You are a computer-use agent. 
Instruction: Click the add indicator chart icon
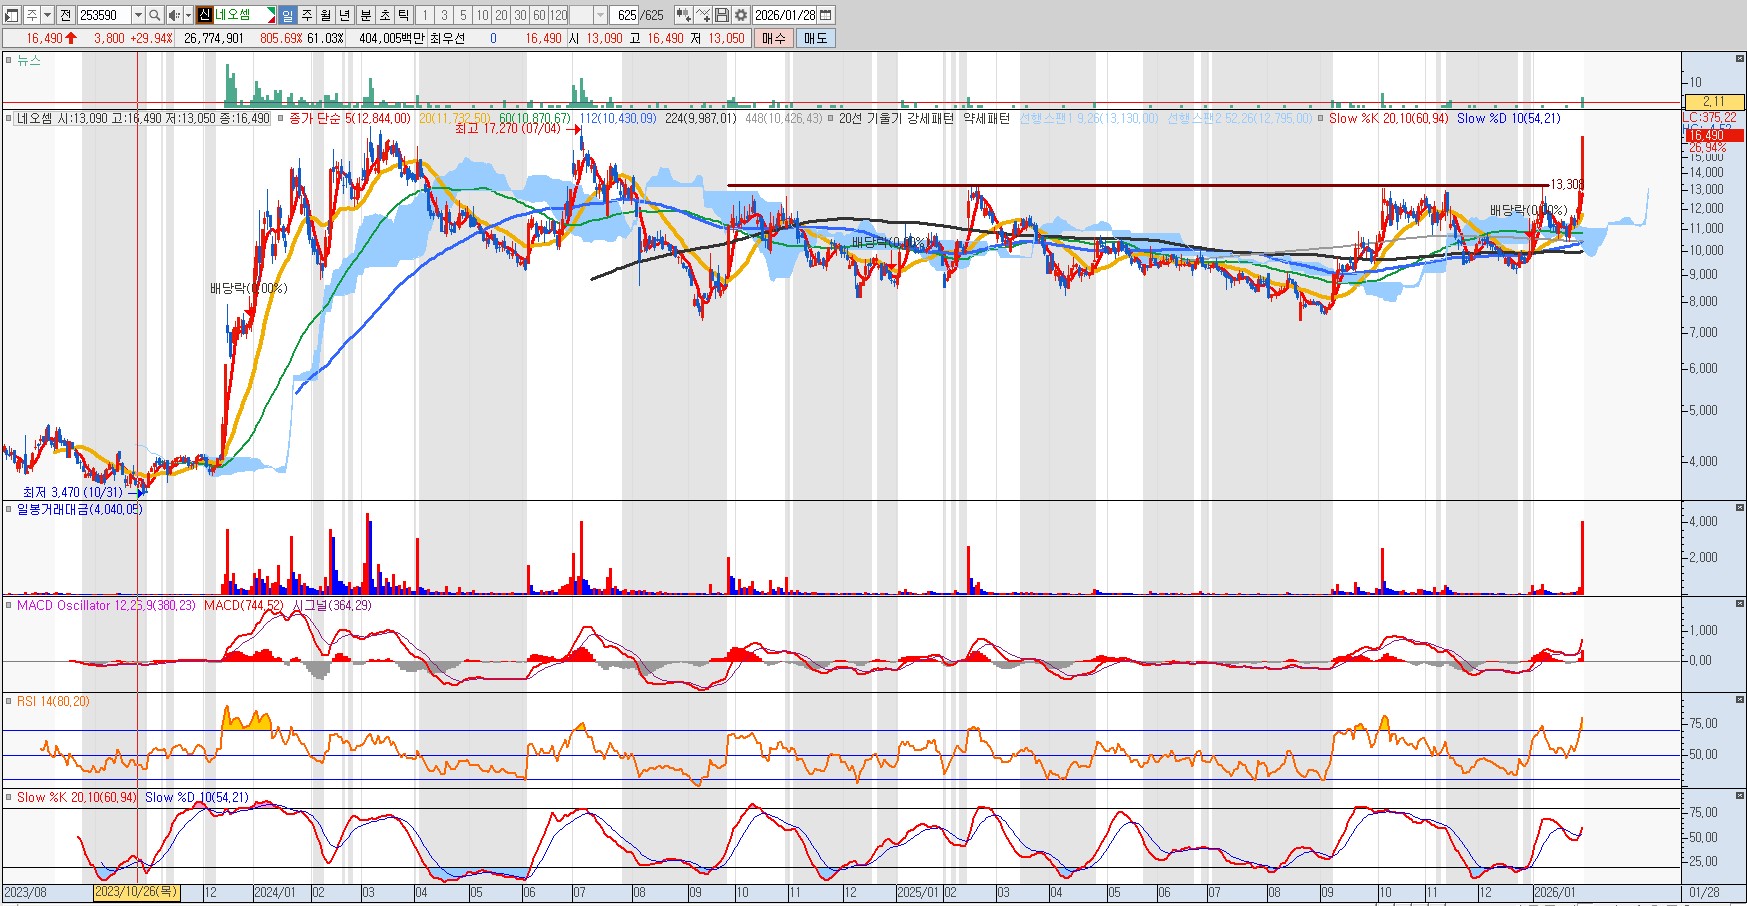(x=683, y=15)
